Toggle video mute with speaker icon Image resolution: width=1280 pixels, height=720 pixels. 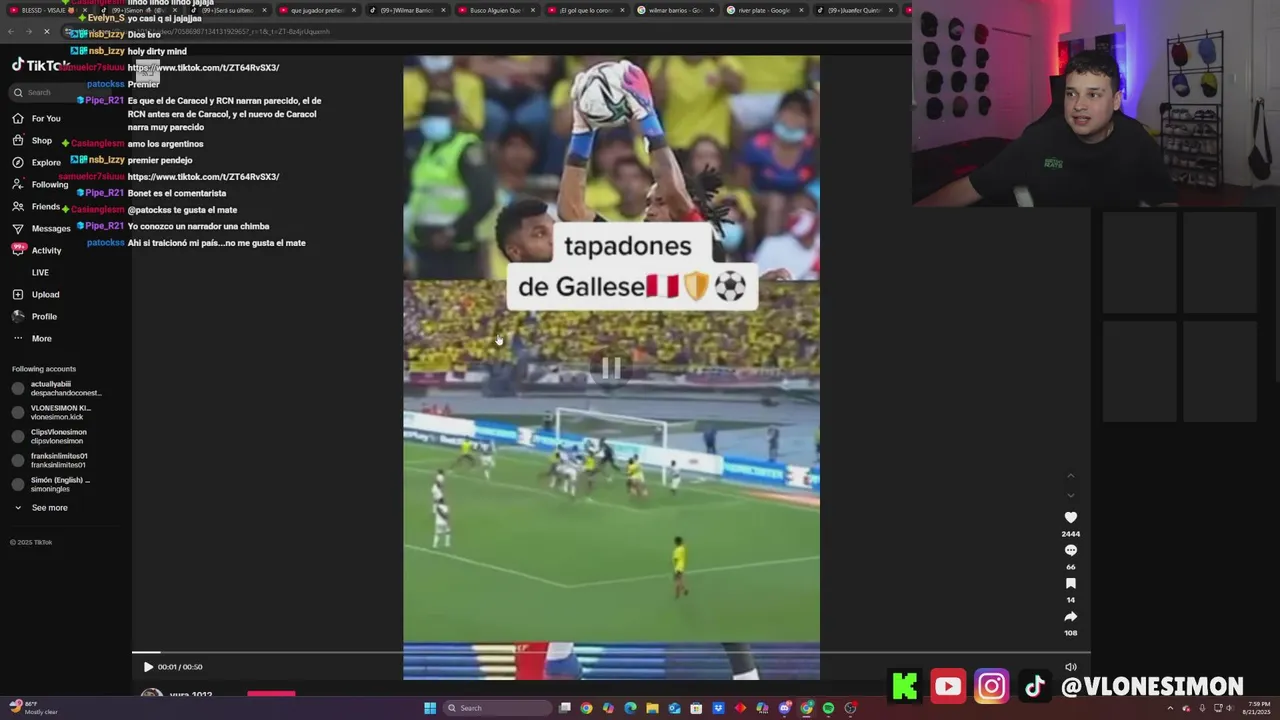[1070, 667]
